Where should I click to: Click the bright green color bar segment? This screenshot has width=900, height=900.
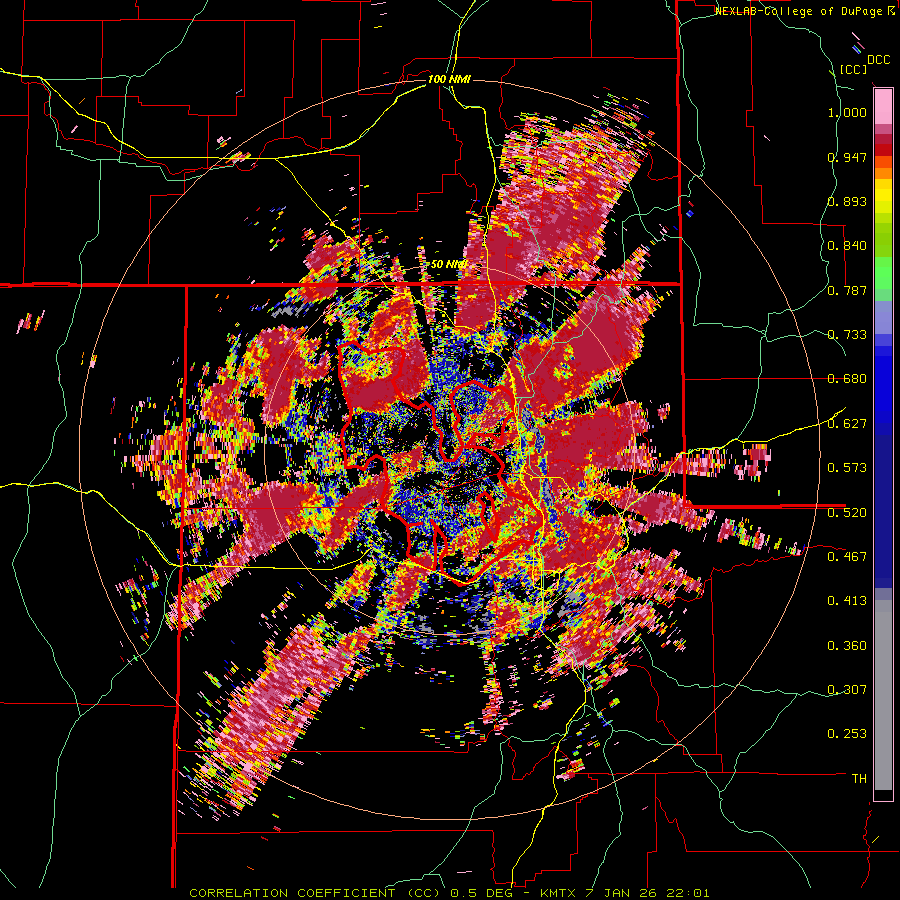click(x=883, y=273)
